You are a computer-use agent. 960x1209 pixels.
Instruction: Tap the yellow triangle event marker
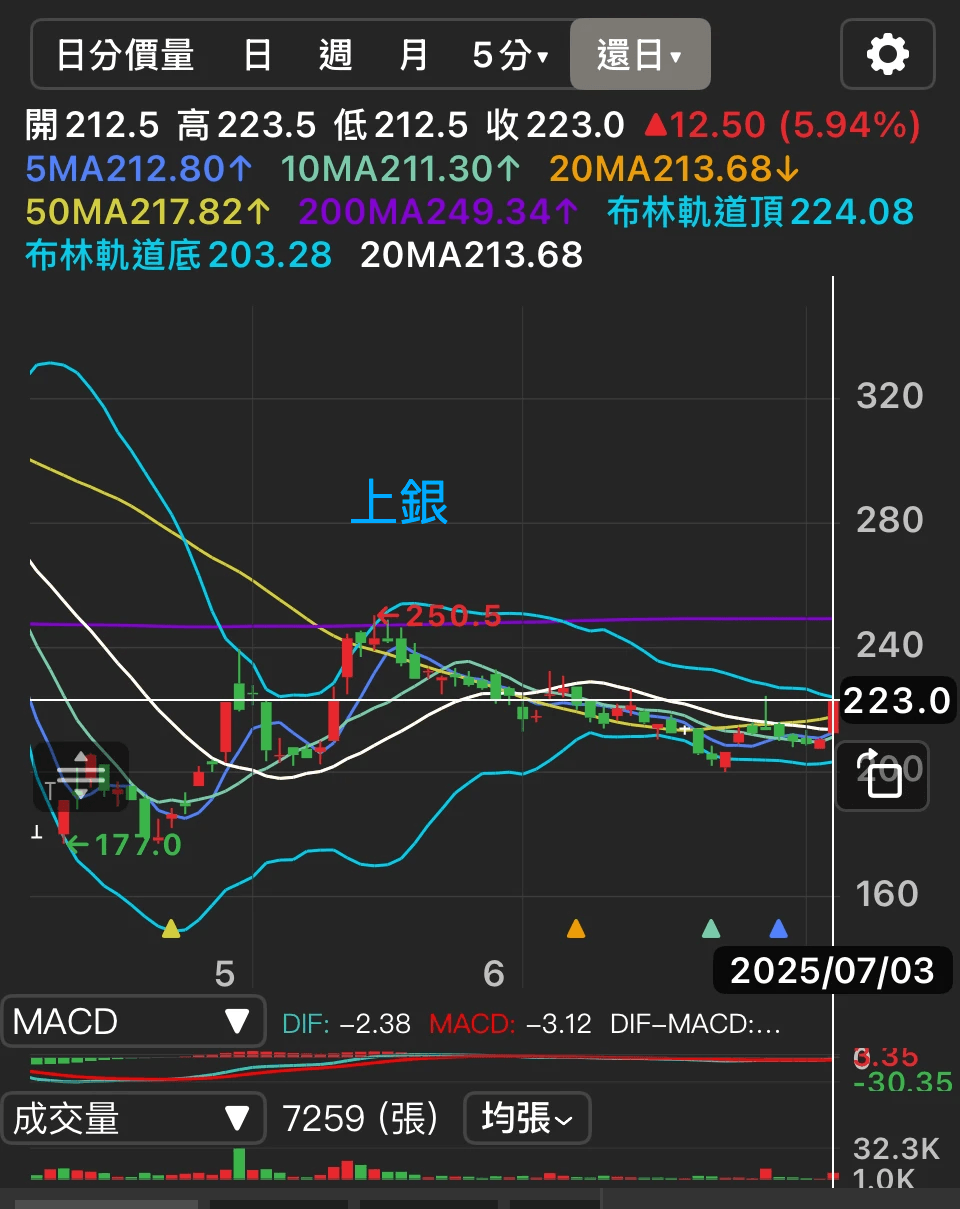(171, 929)
